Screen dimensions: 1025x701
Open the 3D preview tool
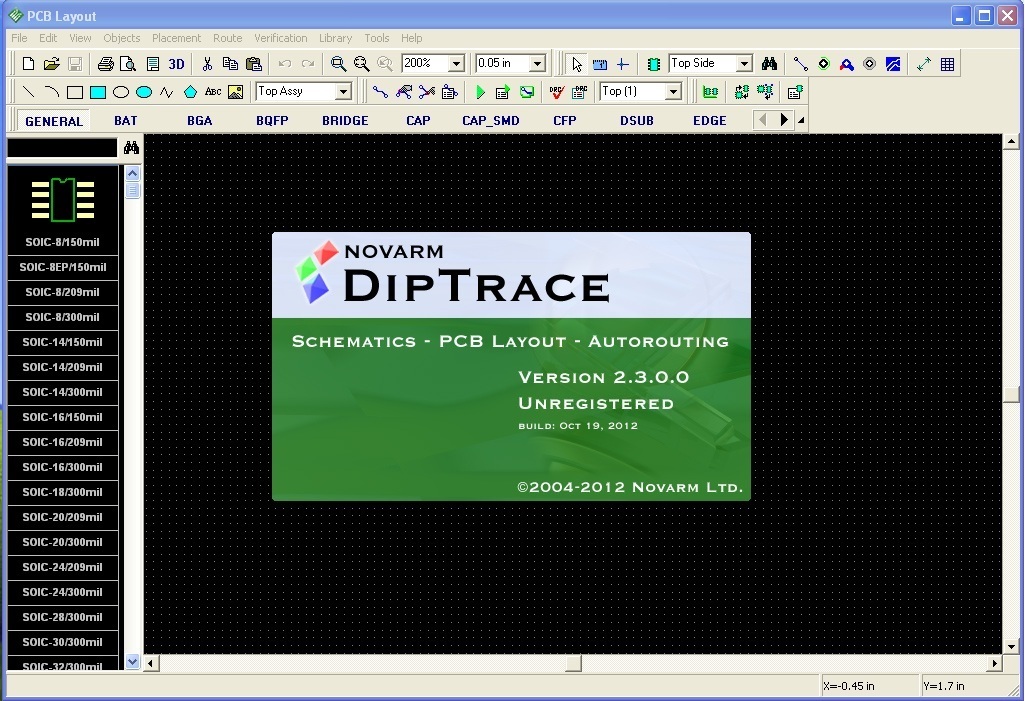pyautogui.click(x=177, y=64)
